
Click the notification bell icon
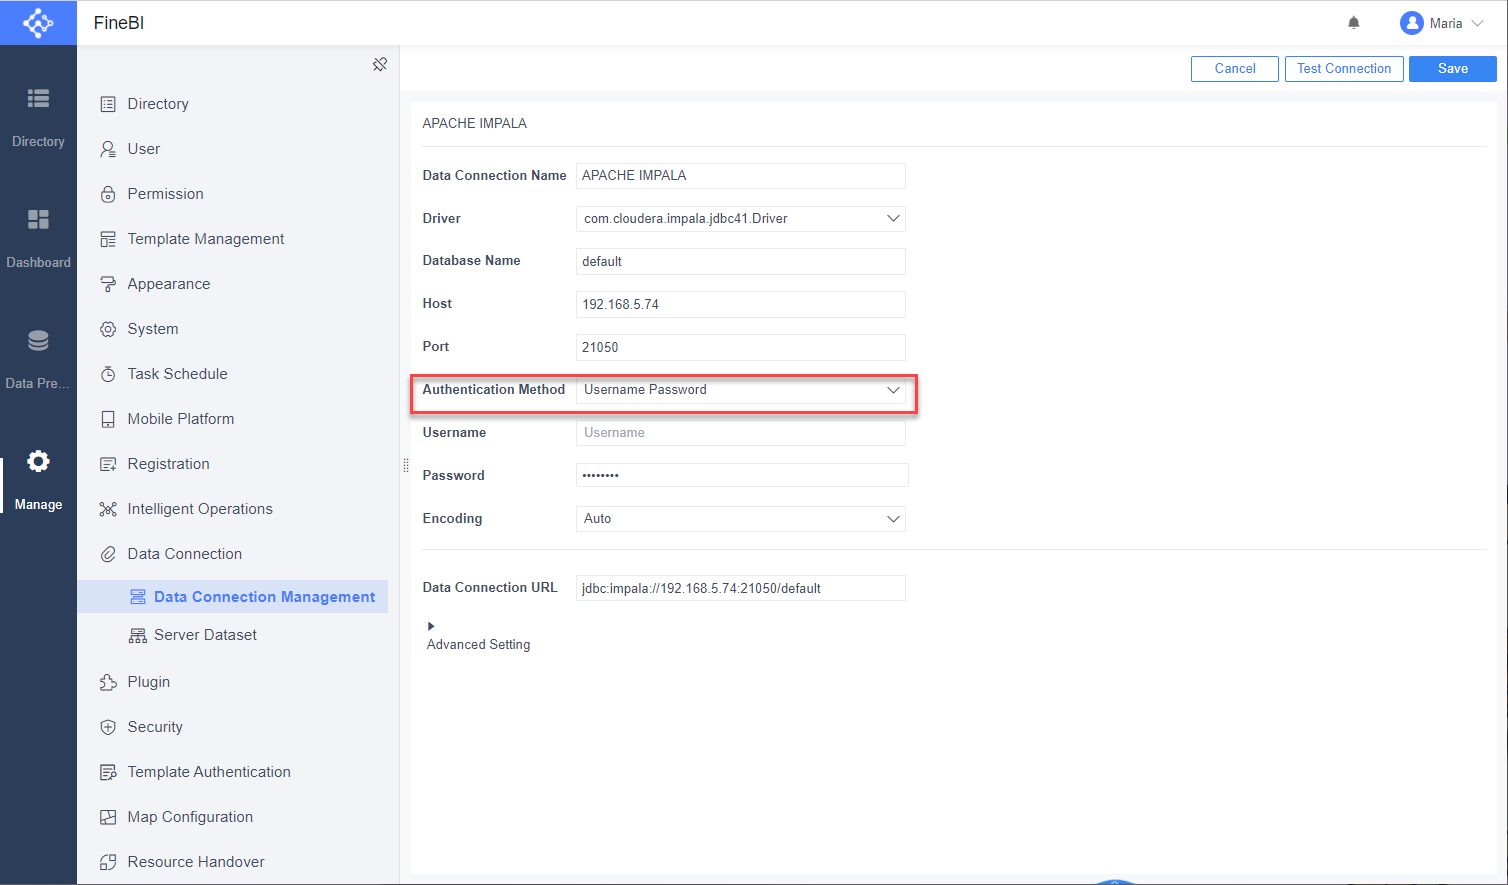click(1354, 23)
